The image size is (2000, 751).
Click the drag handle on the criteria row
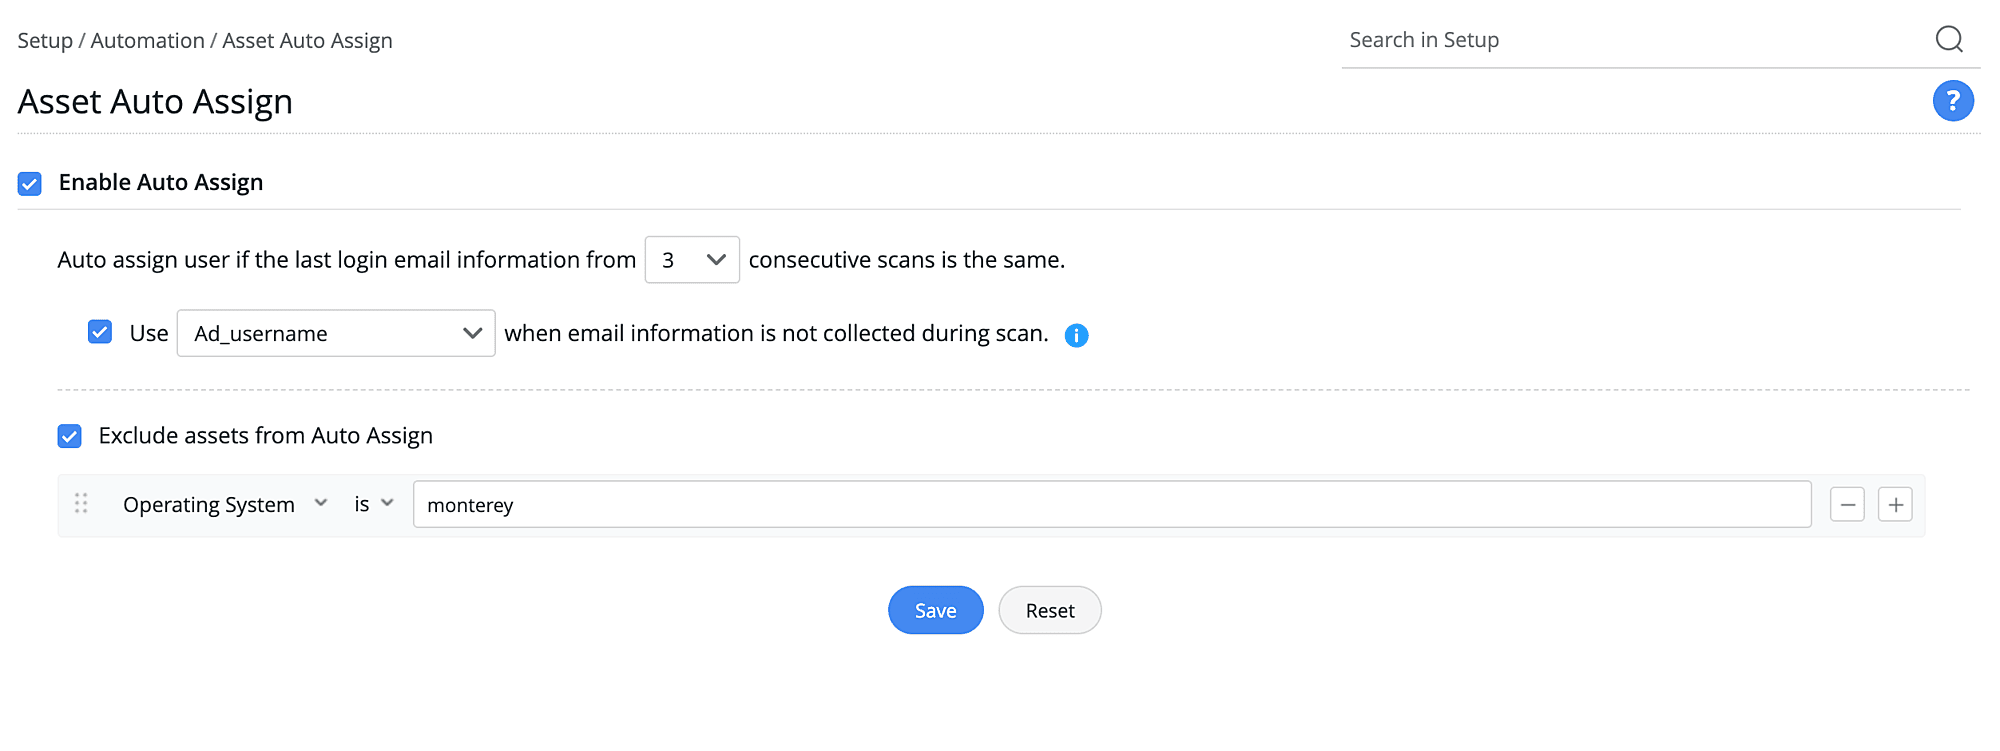click(x=81, y=504)
